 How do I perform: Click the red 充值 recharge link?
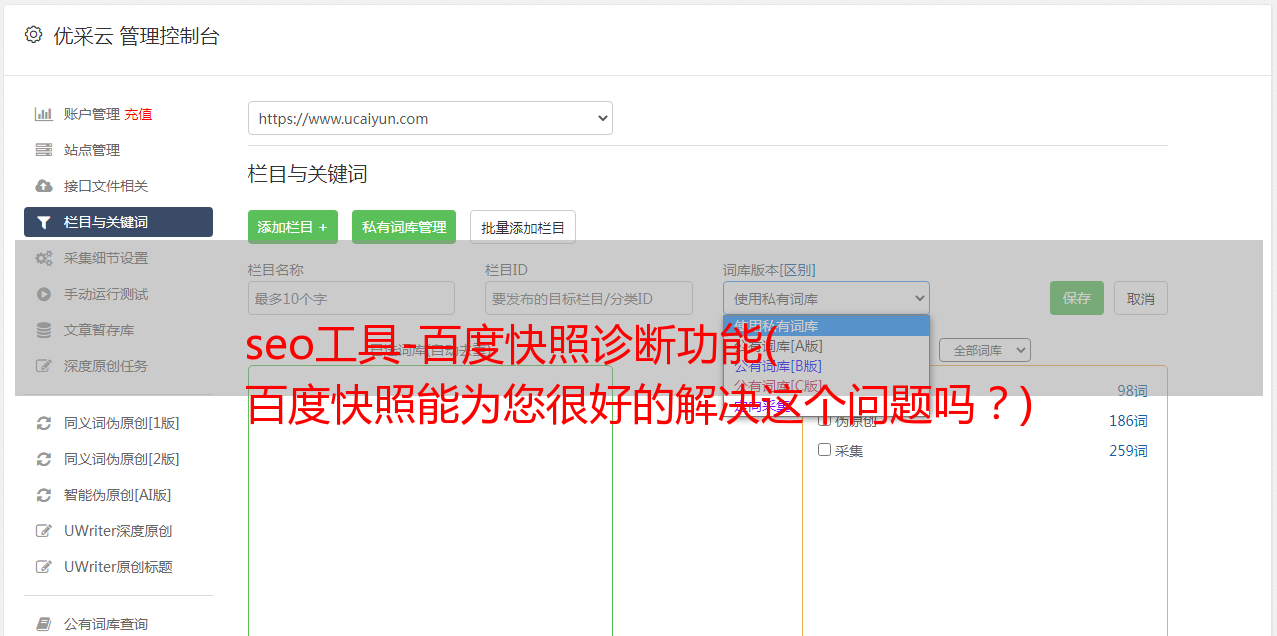pyautogui.click(x=138, y=114)
